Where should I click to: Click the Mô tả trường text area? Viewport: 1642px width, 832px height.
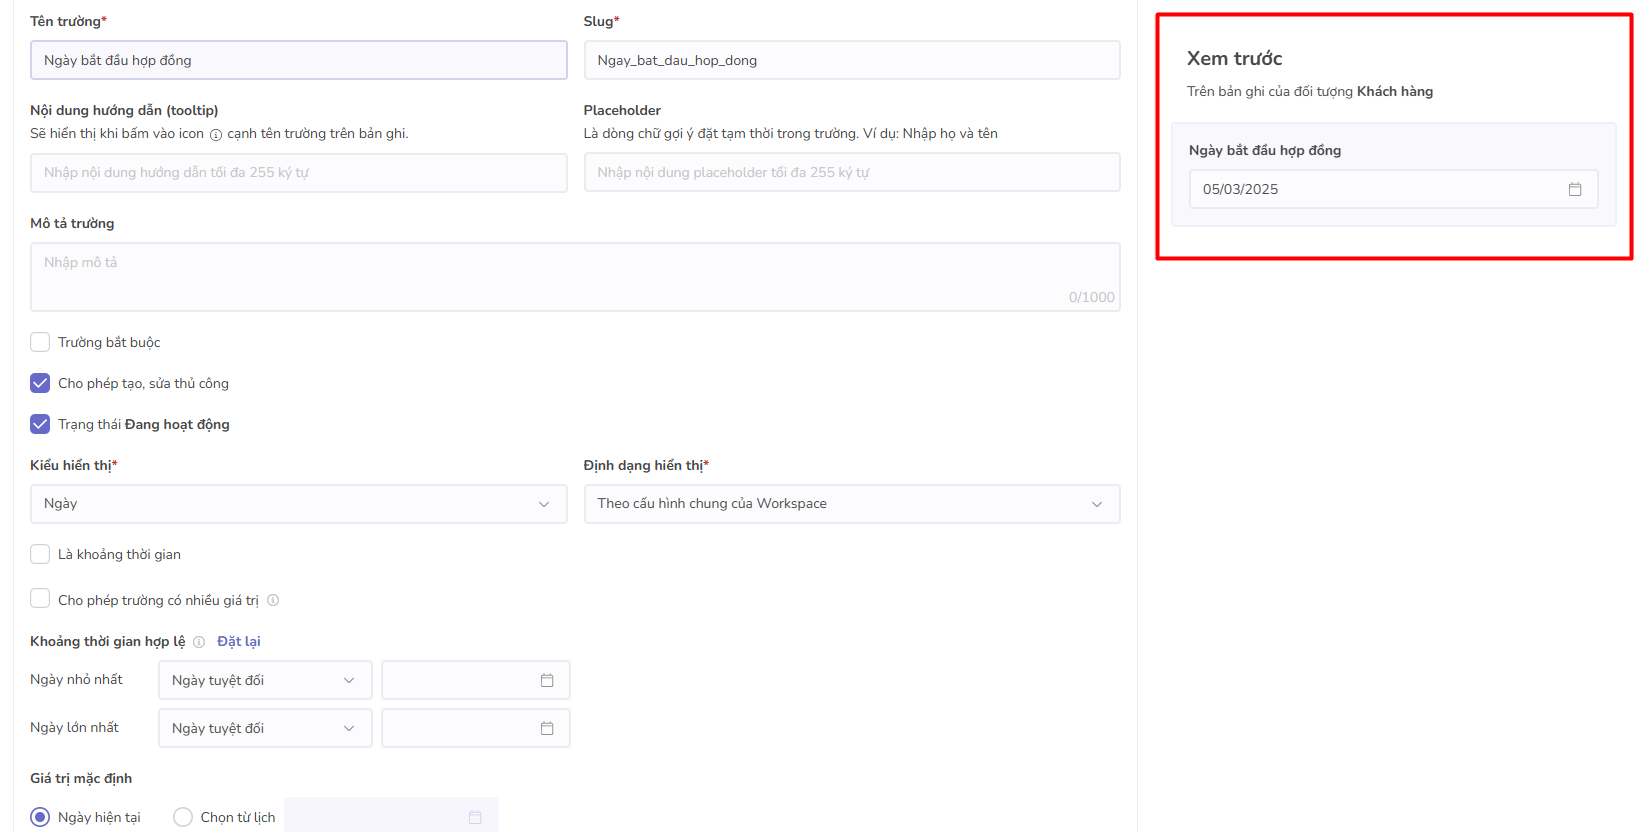[x=574, y=276]
